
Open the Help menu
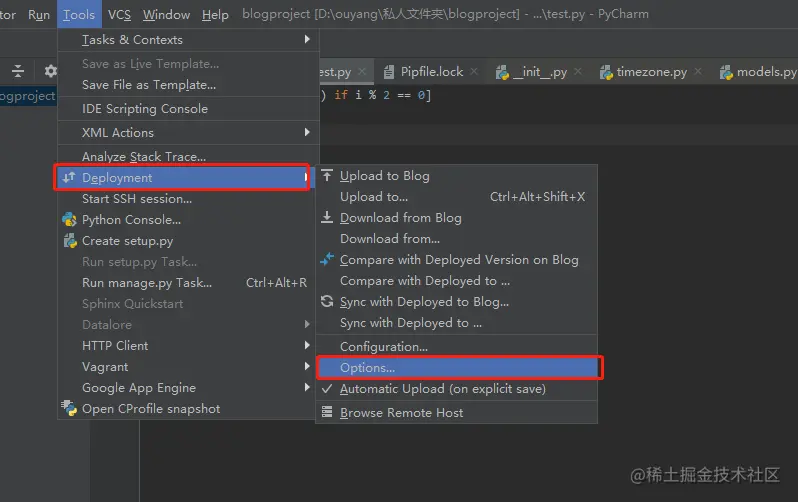pos(215,15)
